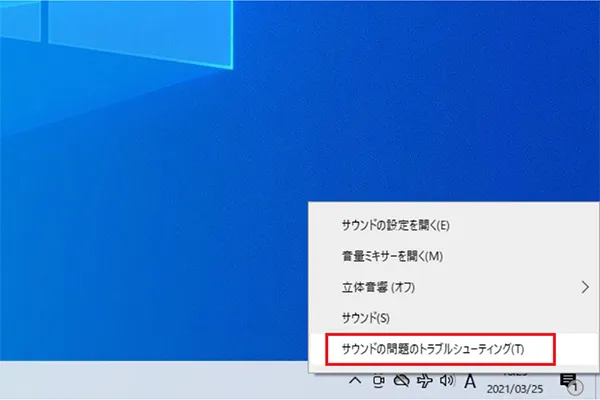The height and width of the screenshot is (400, 600).
Task: Click the speaker volume tray icon
Action: pyautogui.click(x=447, y=380)
